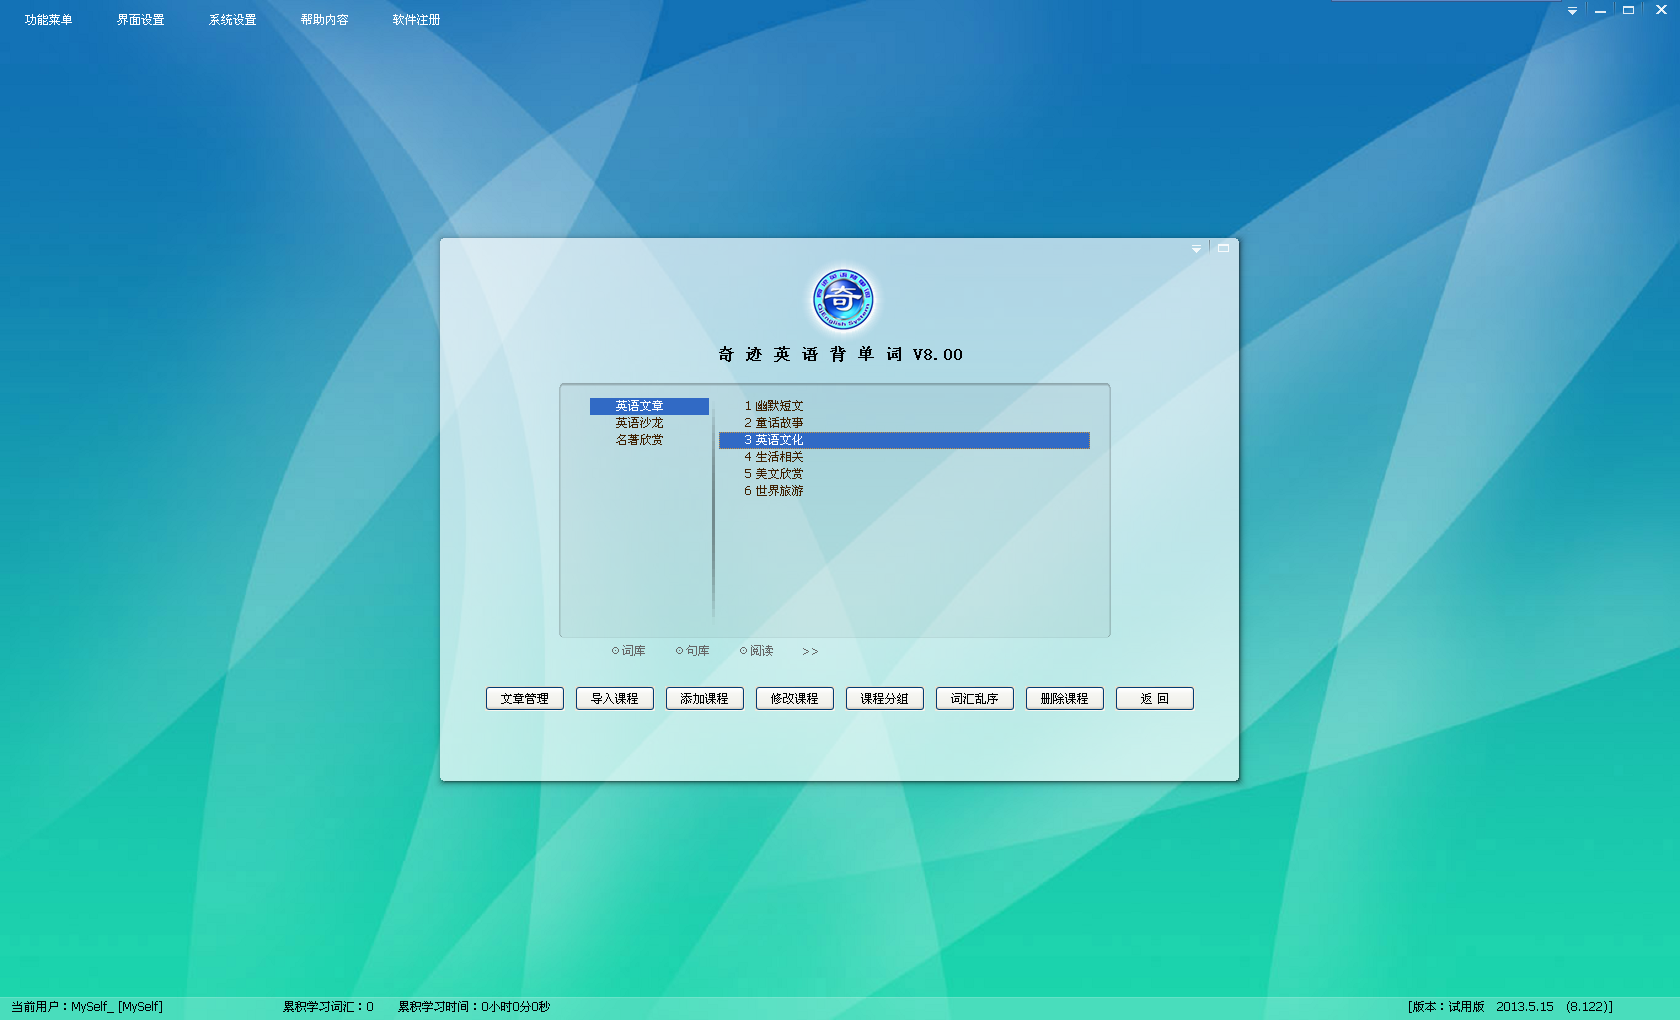Click 当前用户 MySelf status text

pos(87,1007)
